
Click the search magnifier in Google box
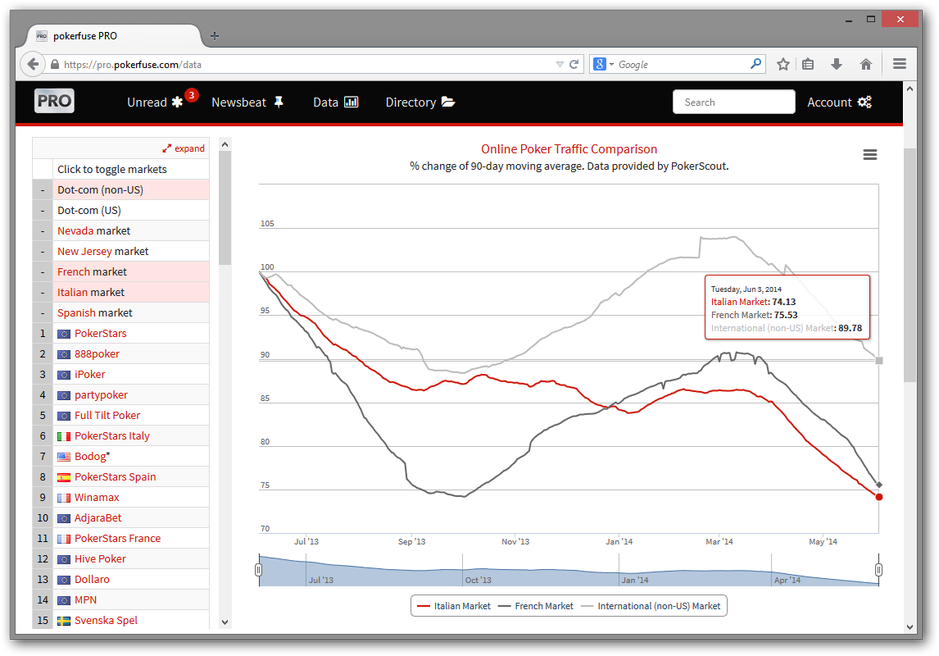point(756,64)
